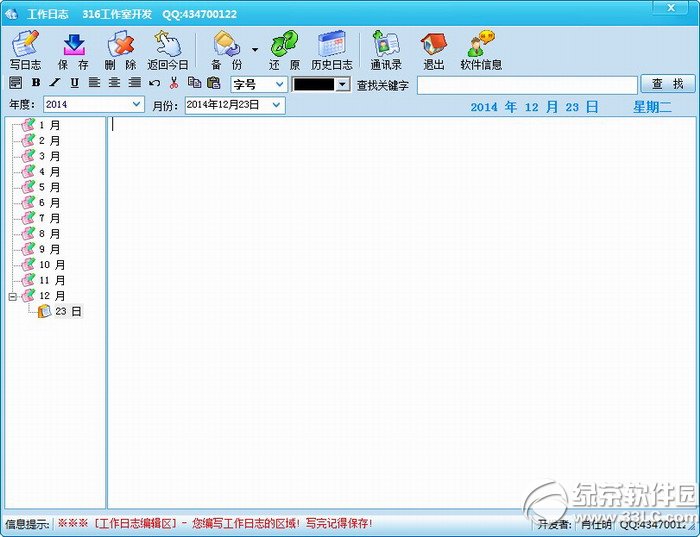
Task: Paste from clipboard
Action: click(214, 82)
